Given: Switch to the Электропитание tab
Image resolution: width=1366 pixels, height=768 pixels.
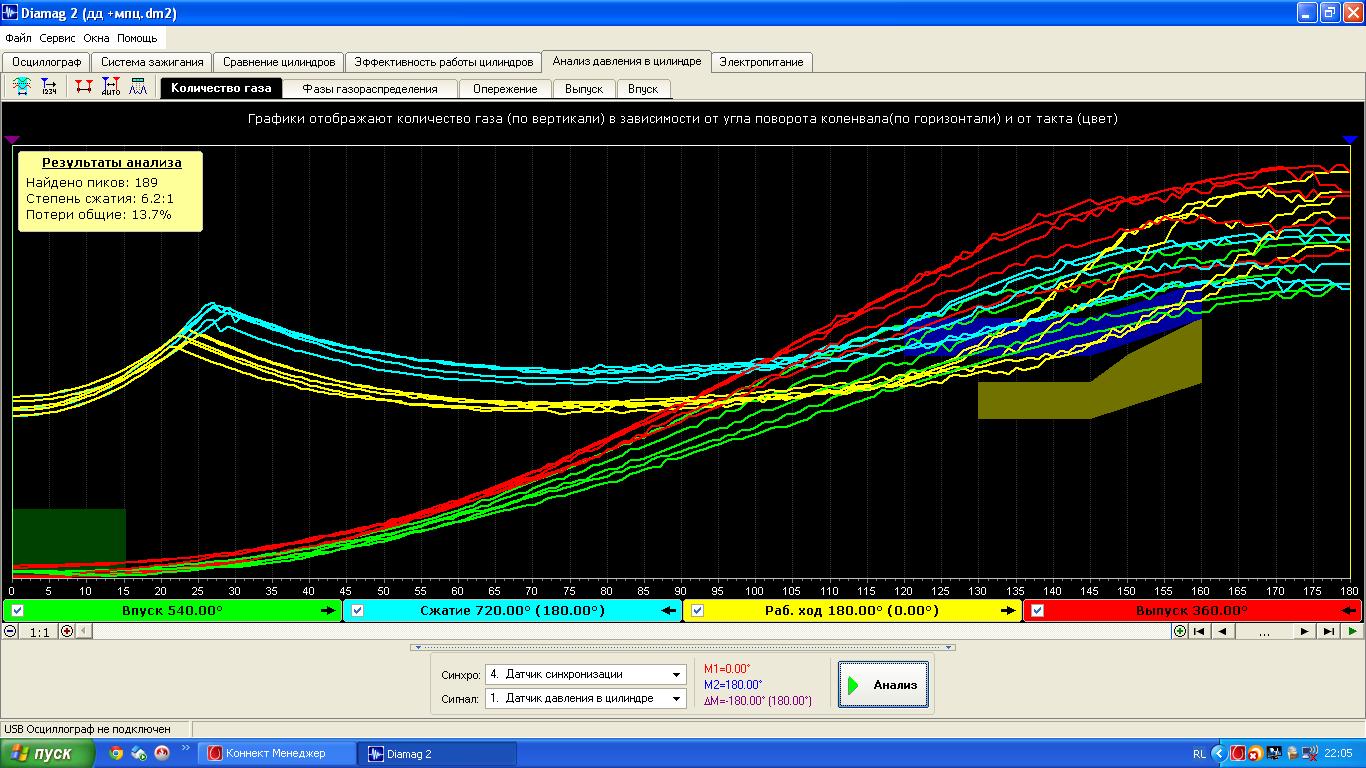Looking at the screenshot, I should pos(761,62).
